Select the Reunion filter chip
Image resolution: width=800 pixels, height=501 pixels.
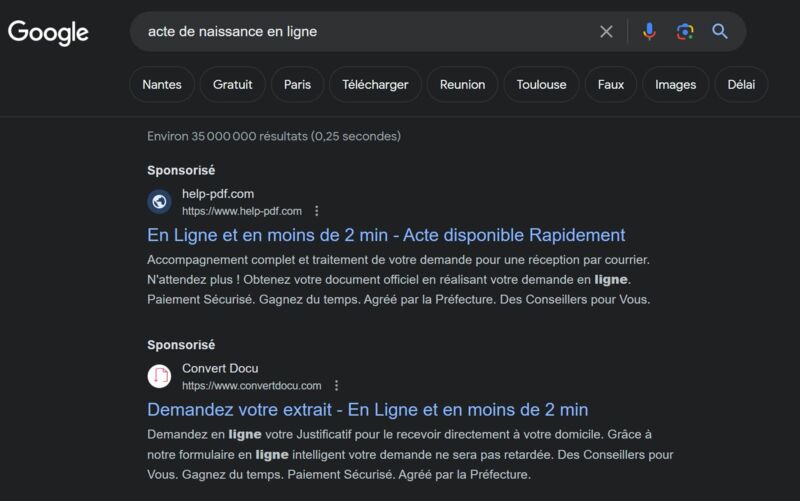462,85
